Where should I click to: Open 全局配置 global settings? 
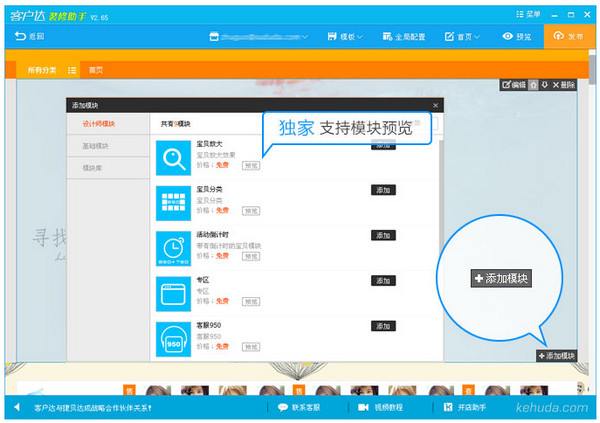pos(404,37)
